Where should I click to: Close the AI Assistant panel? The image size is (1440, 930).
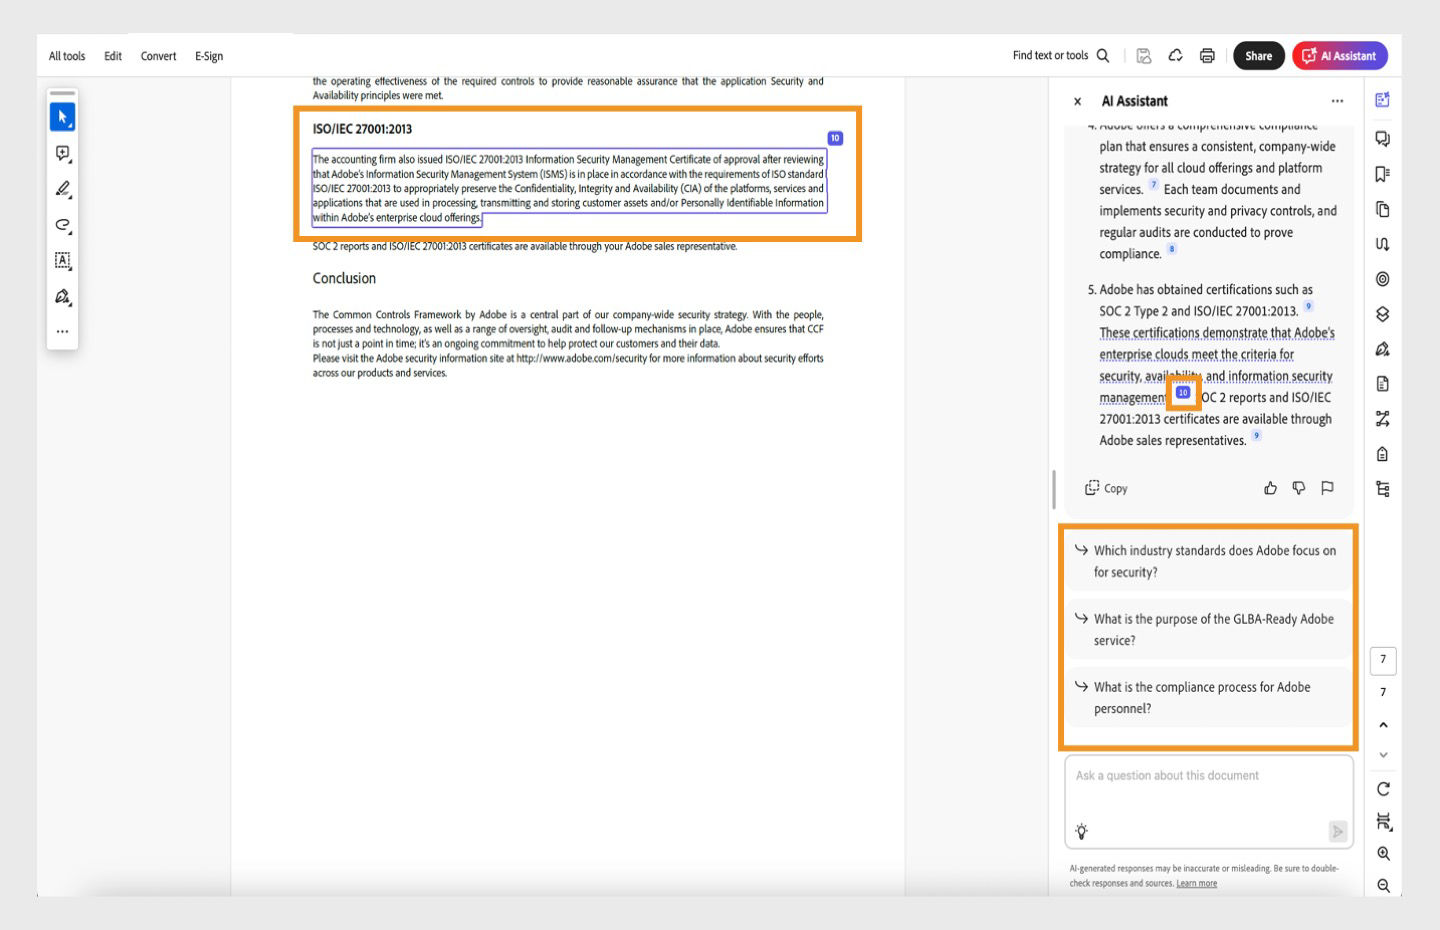(x=1077, y=101)
